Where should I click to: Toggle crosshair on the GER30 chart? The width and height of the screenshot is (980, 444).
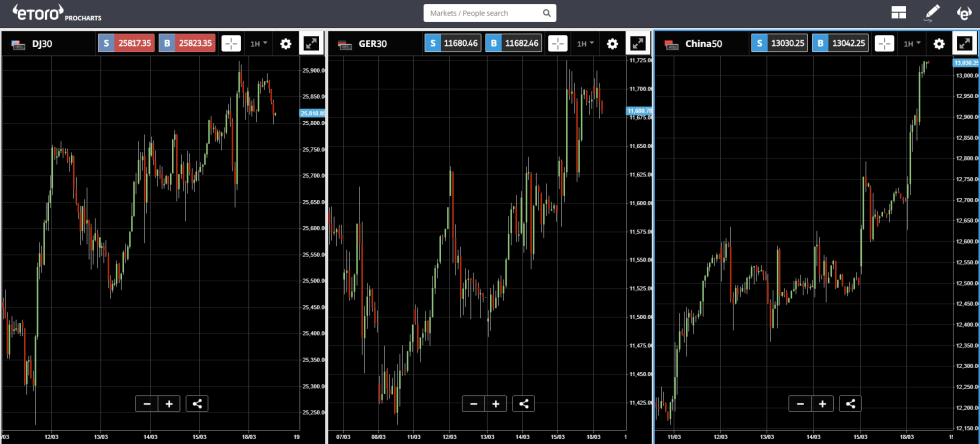(558, 44)
